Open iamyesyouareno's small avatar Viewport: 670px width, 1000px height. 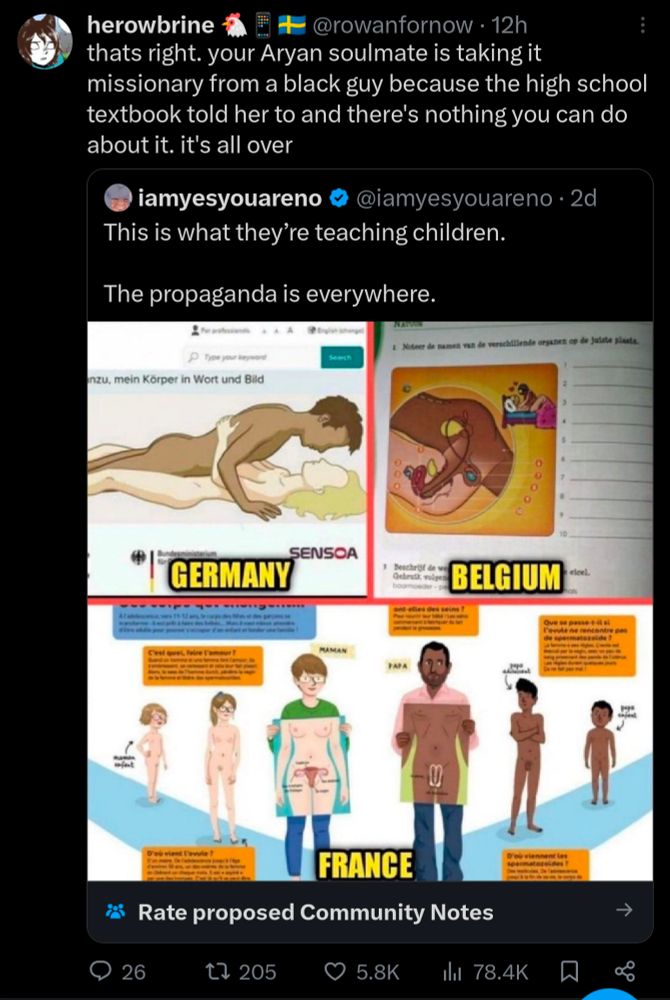point(118,198)
